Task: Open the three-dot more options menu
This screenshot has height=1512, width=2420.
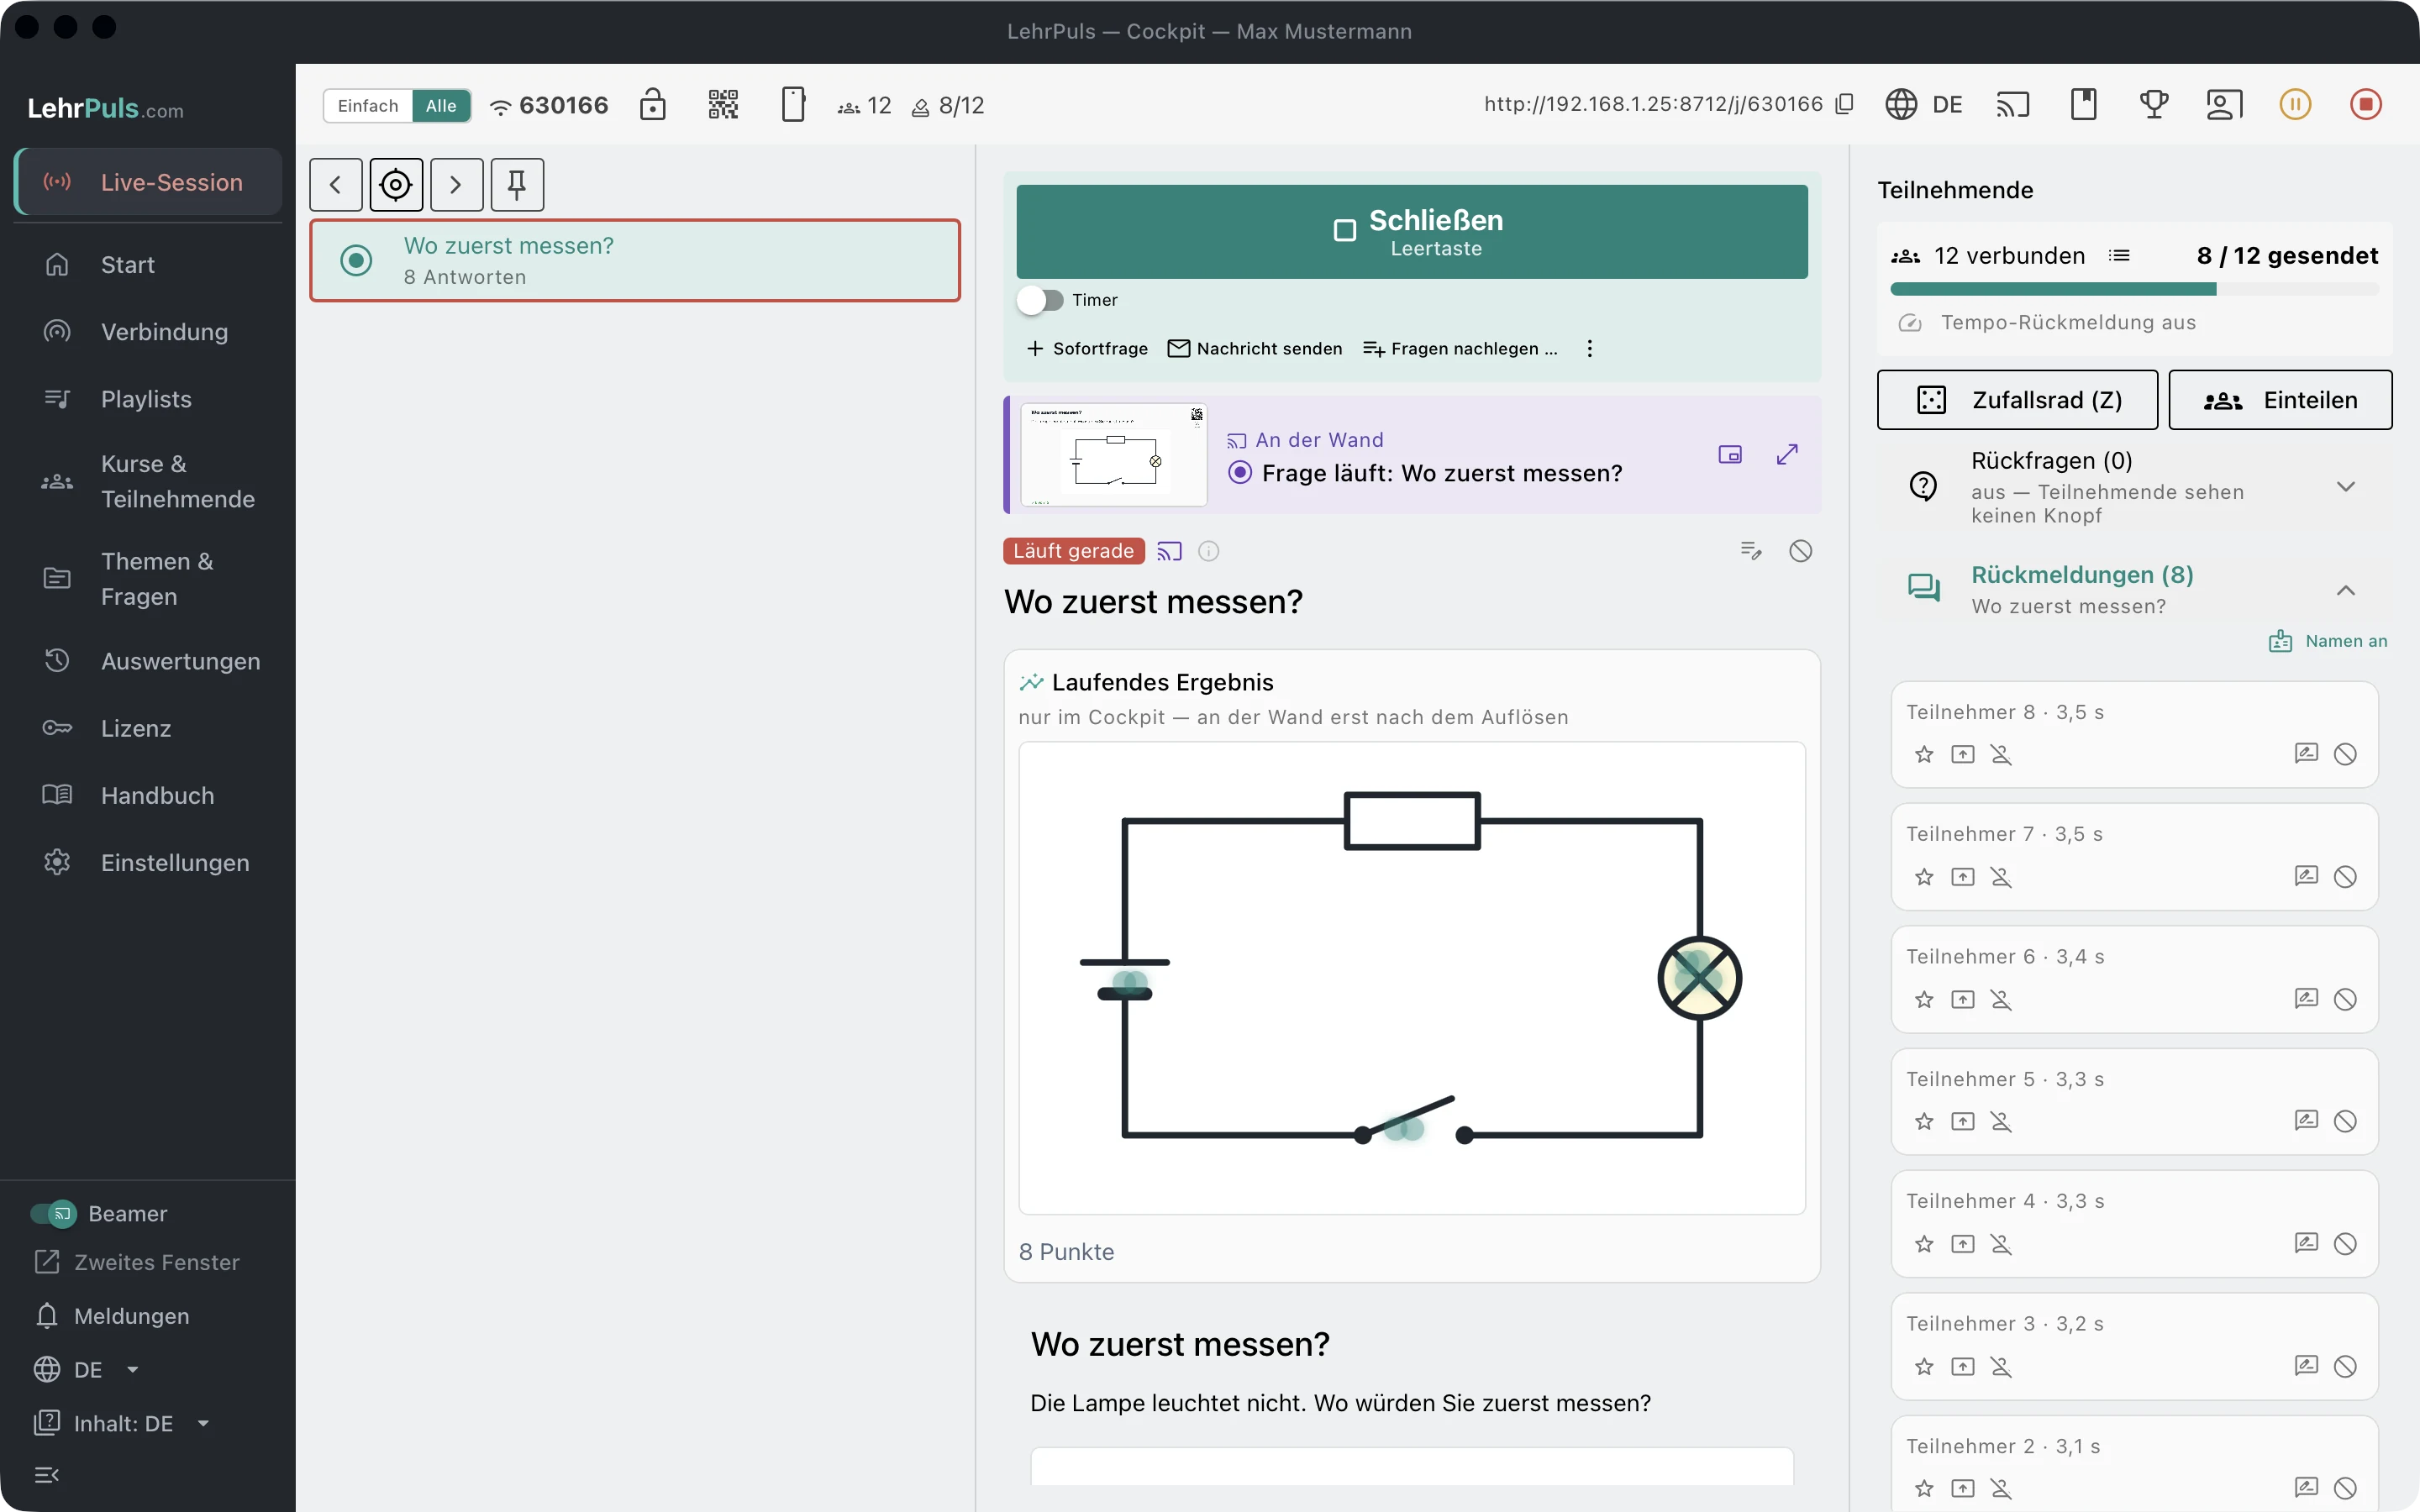Action: pyautogui.click(x=1589, y=349)
